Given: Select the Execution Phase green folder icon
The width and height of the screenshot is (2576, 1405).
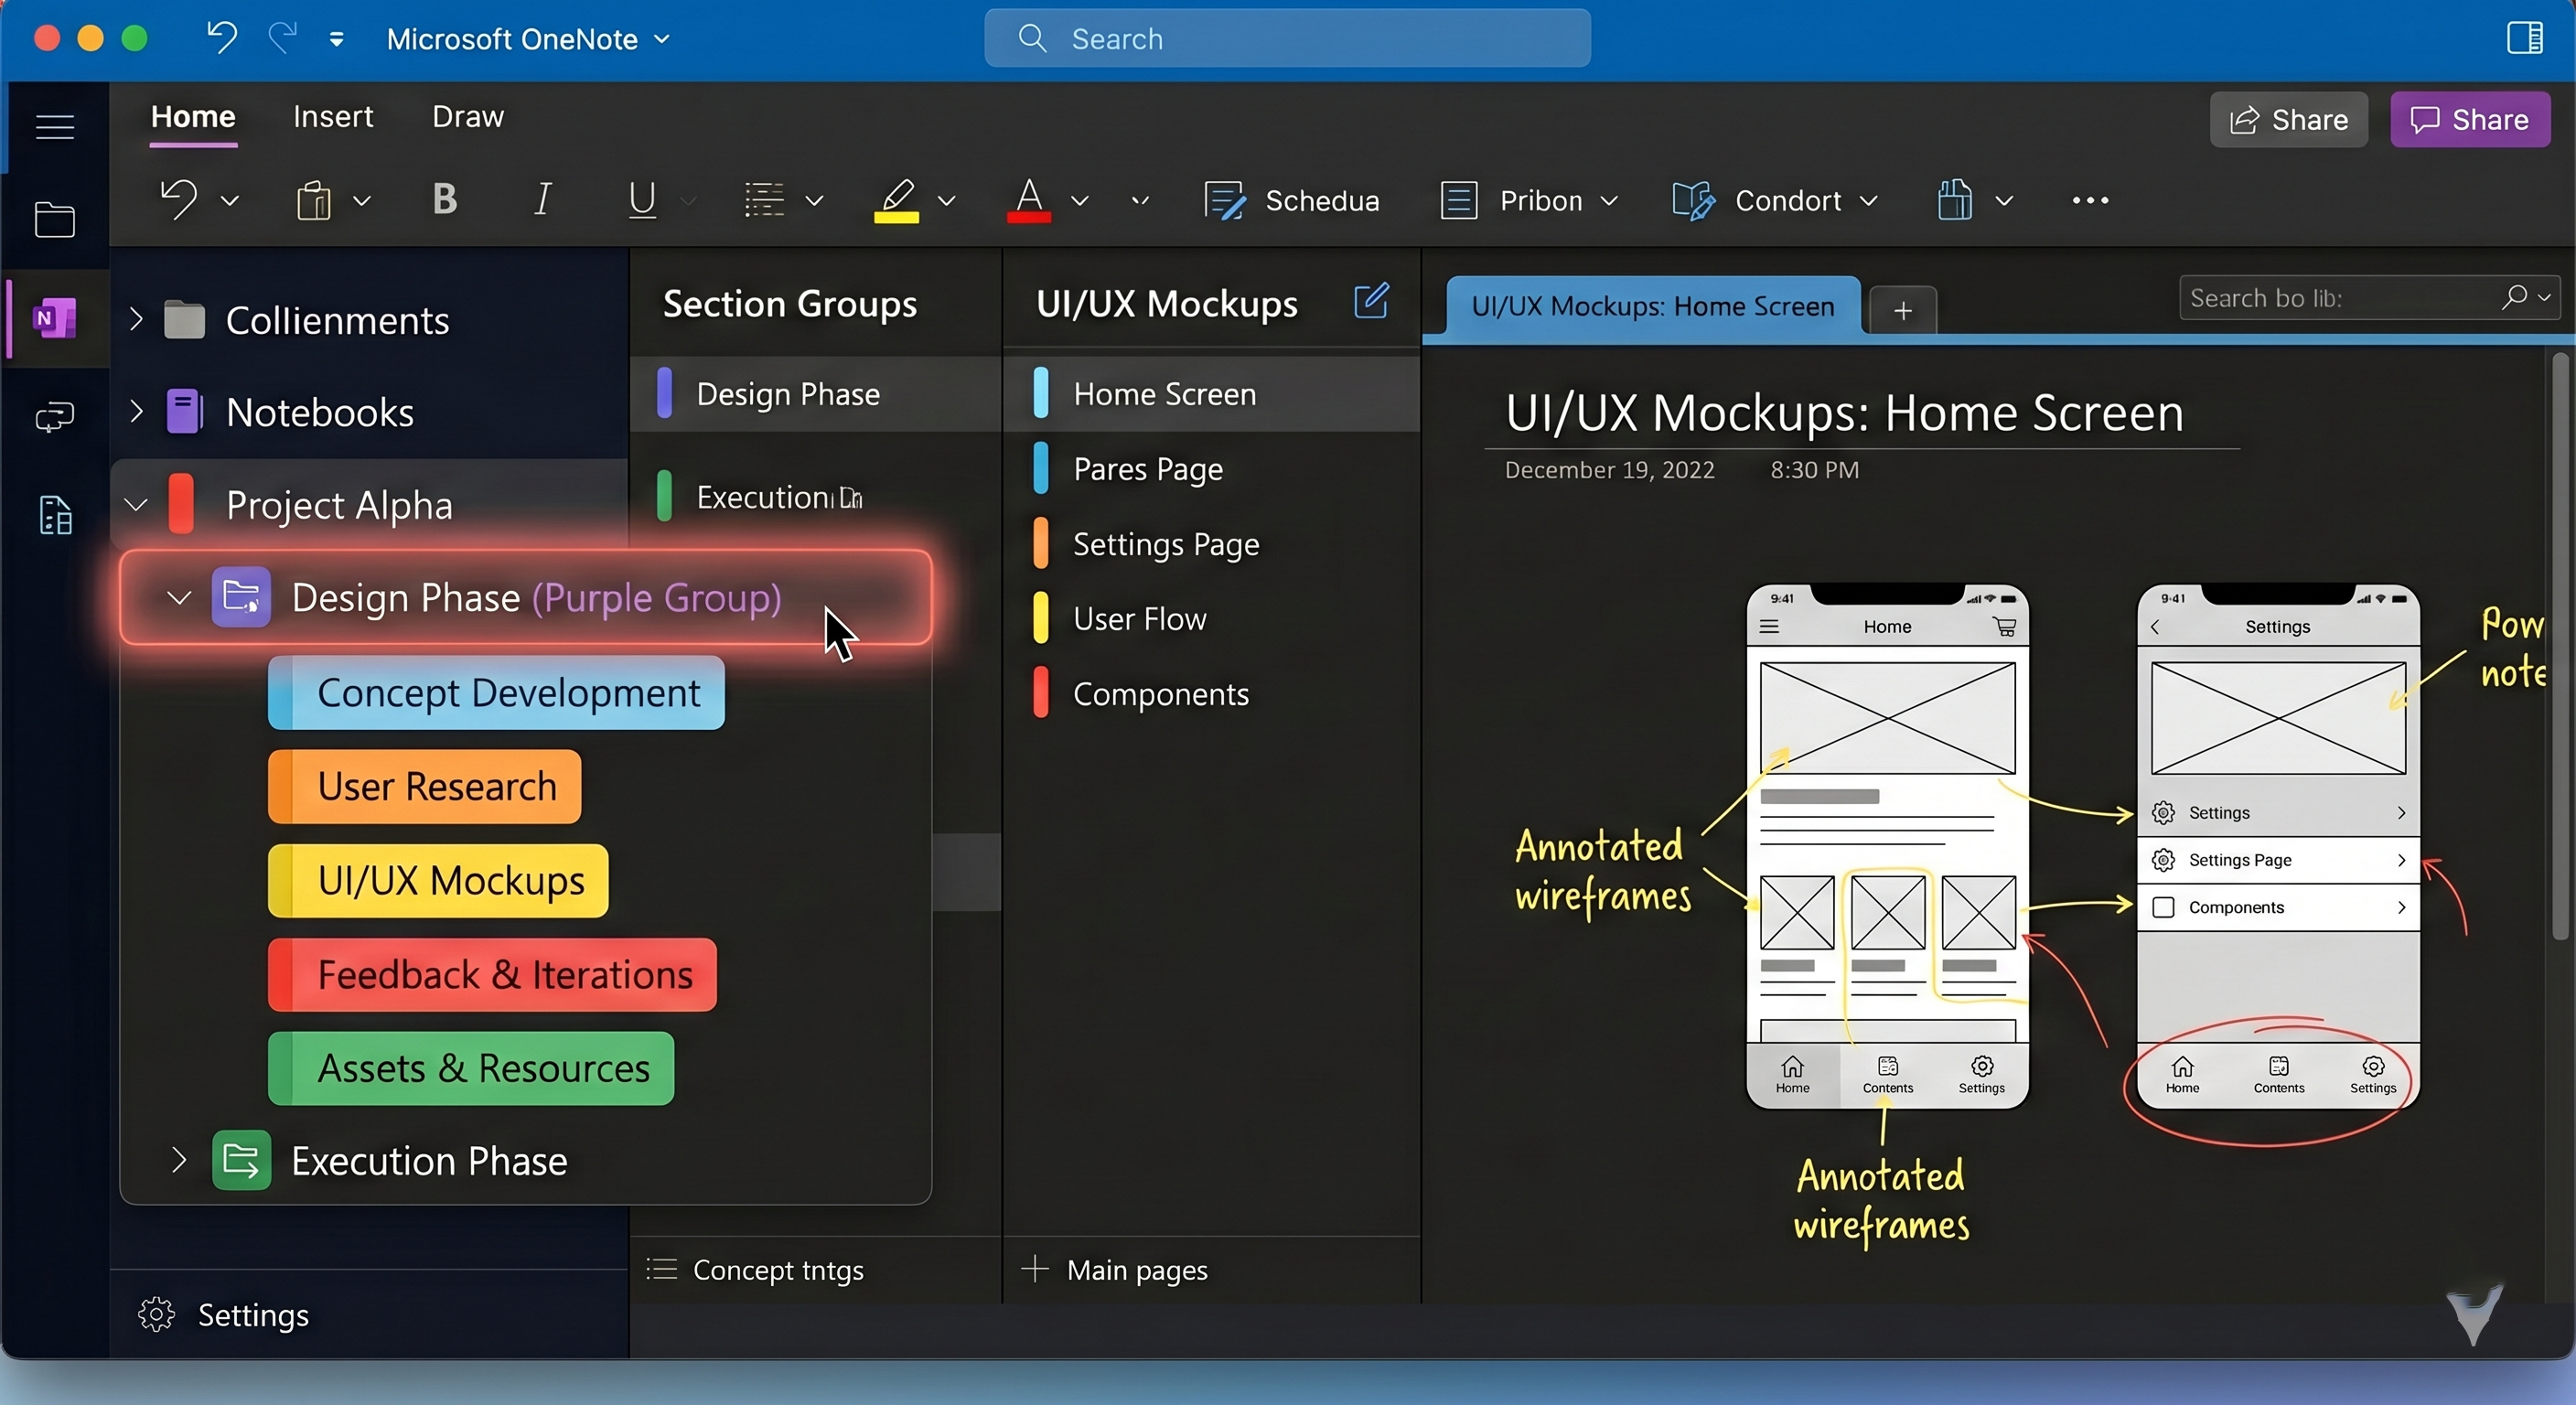Looking at the screenshot, I should tap(241, 1160).
